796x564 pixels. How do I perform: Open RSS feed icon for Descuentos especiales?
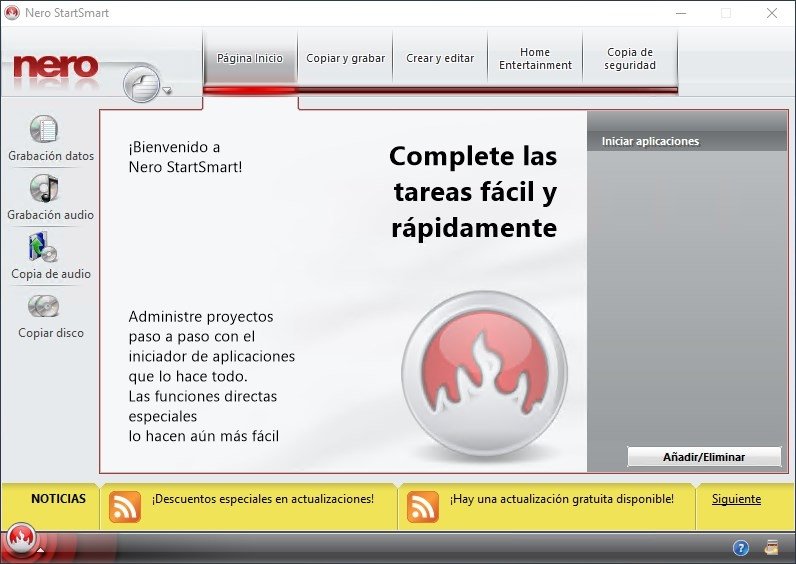point(125,507)
